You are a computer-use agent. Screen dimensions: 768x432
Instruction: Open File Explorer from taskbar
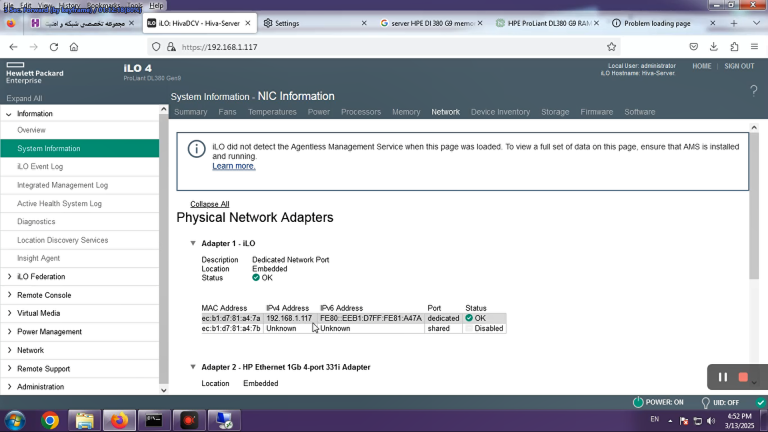(84, 421)
